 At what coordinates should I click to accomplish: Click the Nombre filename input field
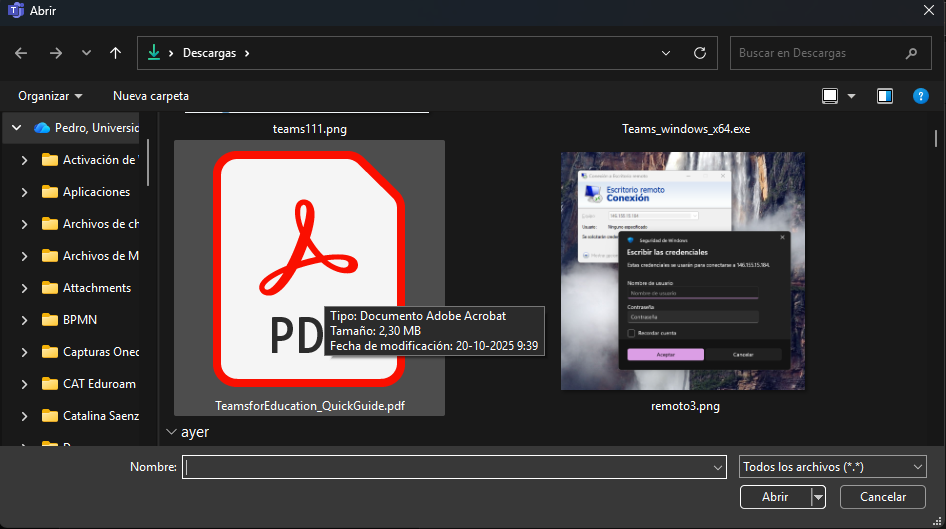pyautogui.click(x=445, y=467)
